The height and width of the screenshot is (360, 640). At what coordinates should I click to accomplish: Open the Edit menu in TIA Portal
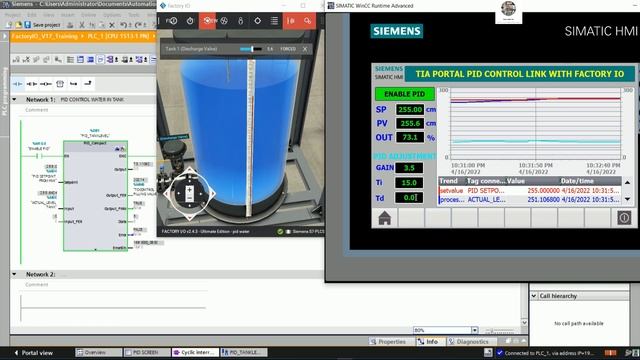click(x=32, y=15)
